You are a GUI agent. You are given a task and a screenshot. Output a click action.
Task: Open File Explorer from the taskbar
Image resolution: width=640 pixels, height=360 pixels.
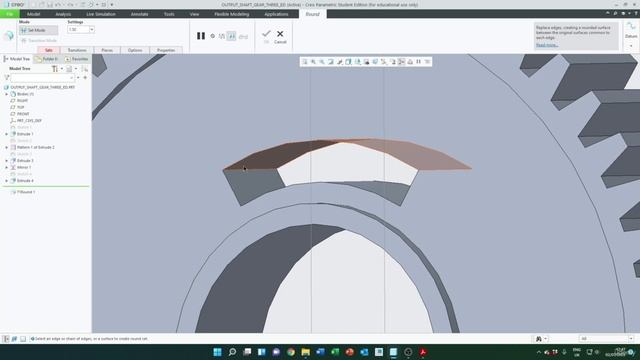point(305,352)
